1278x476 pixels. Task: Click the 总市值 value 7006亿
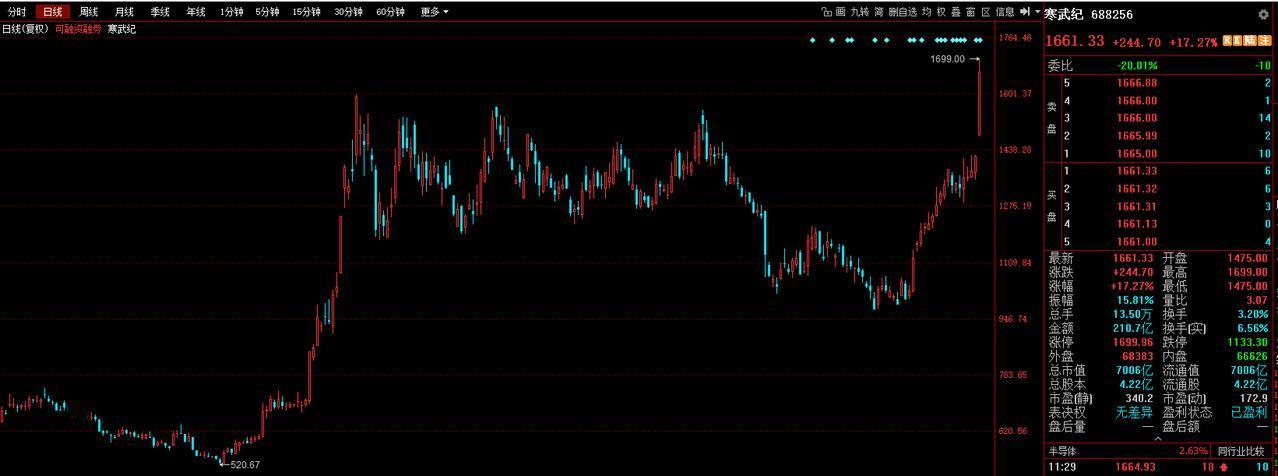(1135, 369)
